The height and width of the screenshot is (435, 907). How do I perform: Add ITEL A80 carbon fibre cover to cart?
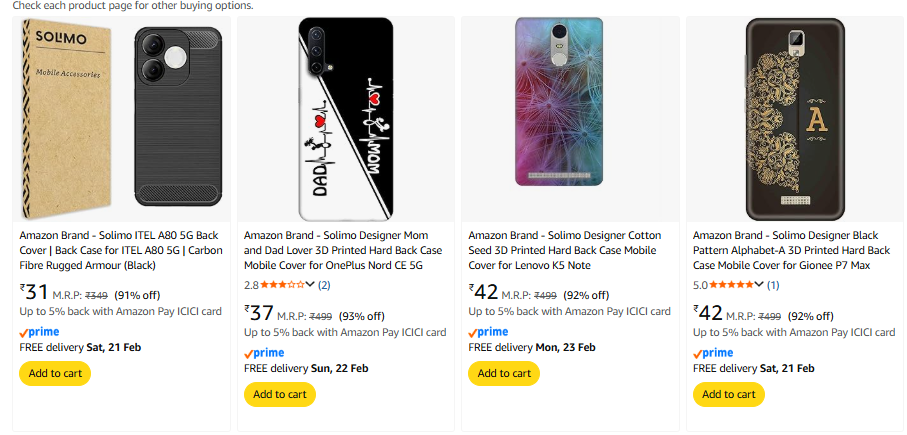[55, 373]
